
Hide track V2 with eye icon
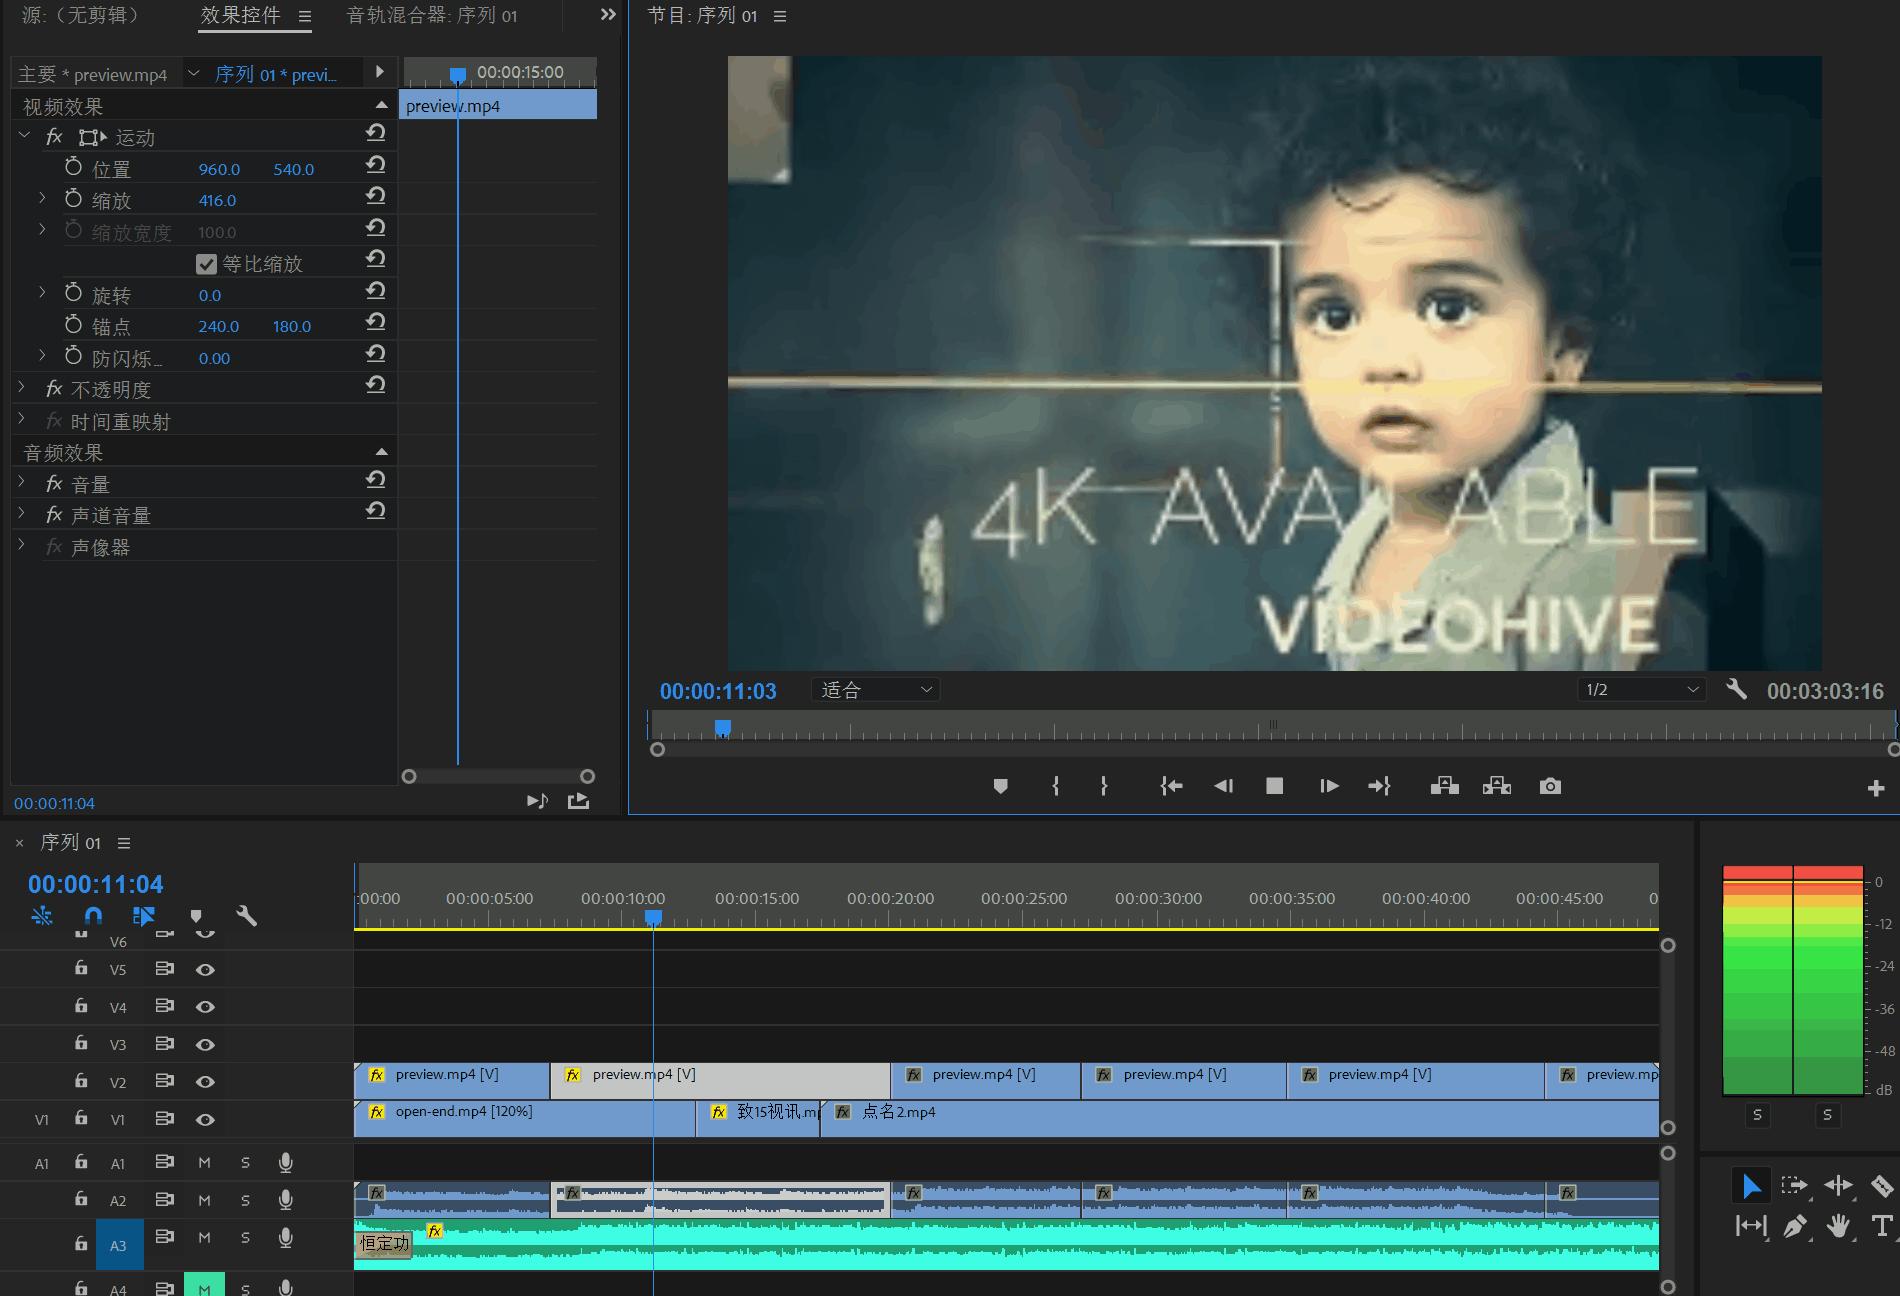[205, 1082]
